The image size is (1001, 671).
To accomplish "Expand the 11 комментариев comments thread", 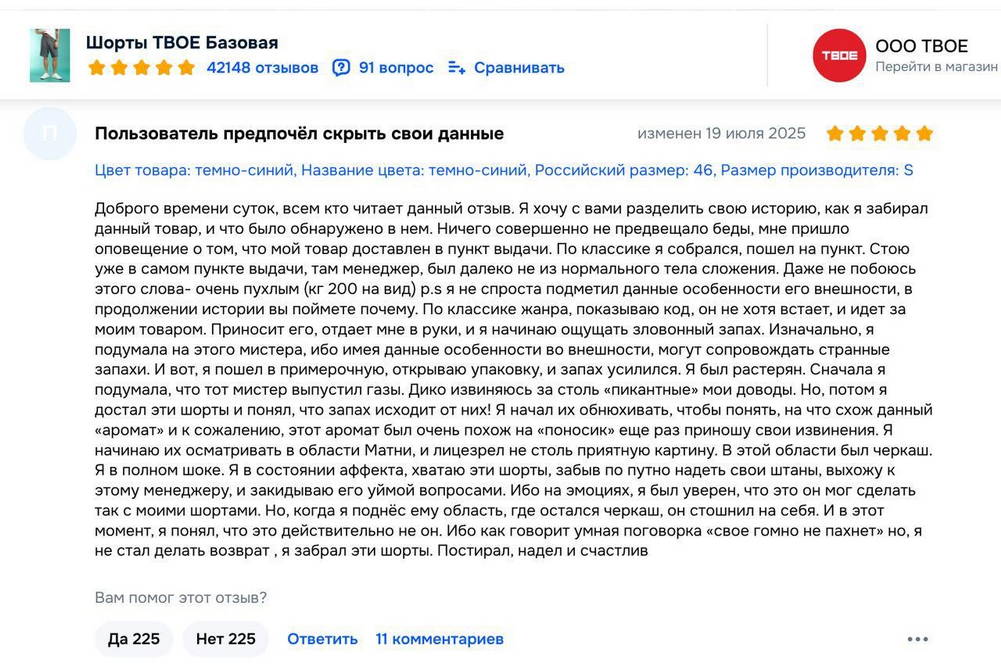I will (439, 639).
